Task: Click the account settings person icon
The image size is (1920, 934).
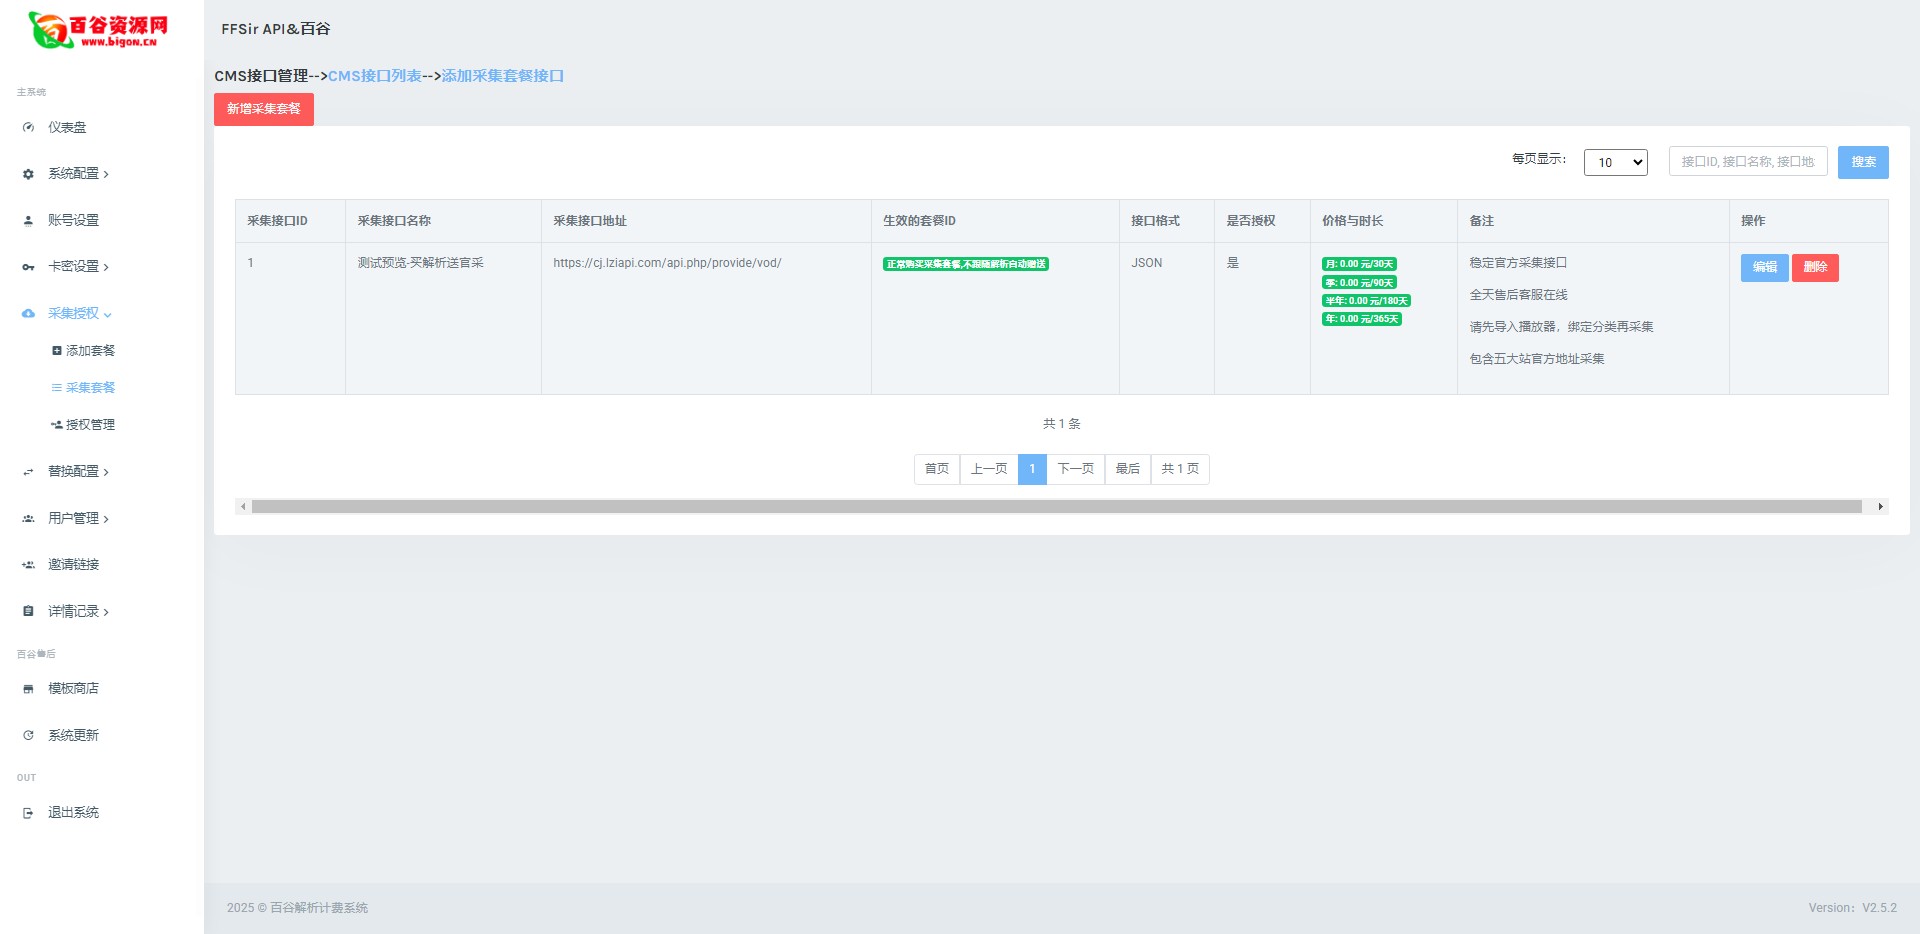Action: click(x=28, y=221)
